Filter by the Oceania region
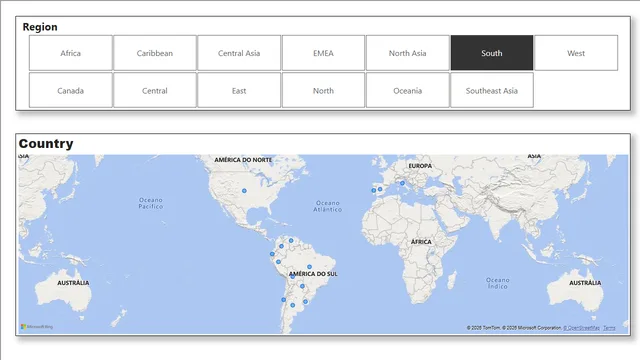640x360 pixels. pos(407,91)
